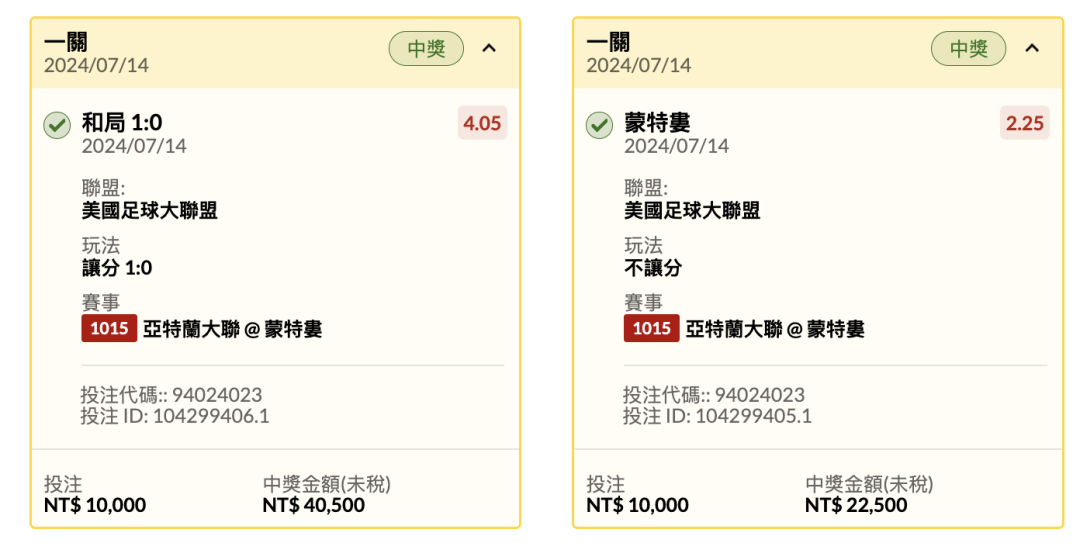The image size is (1080, 550).
Task: Click green checkmark beside 和局 1:0
Action: (x=57, y=125)
